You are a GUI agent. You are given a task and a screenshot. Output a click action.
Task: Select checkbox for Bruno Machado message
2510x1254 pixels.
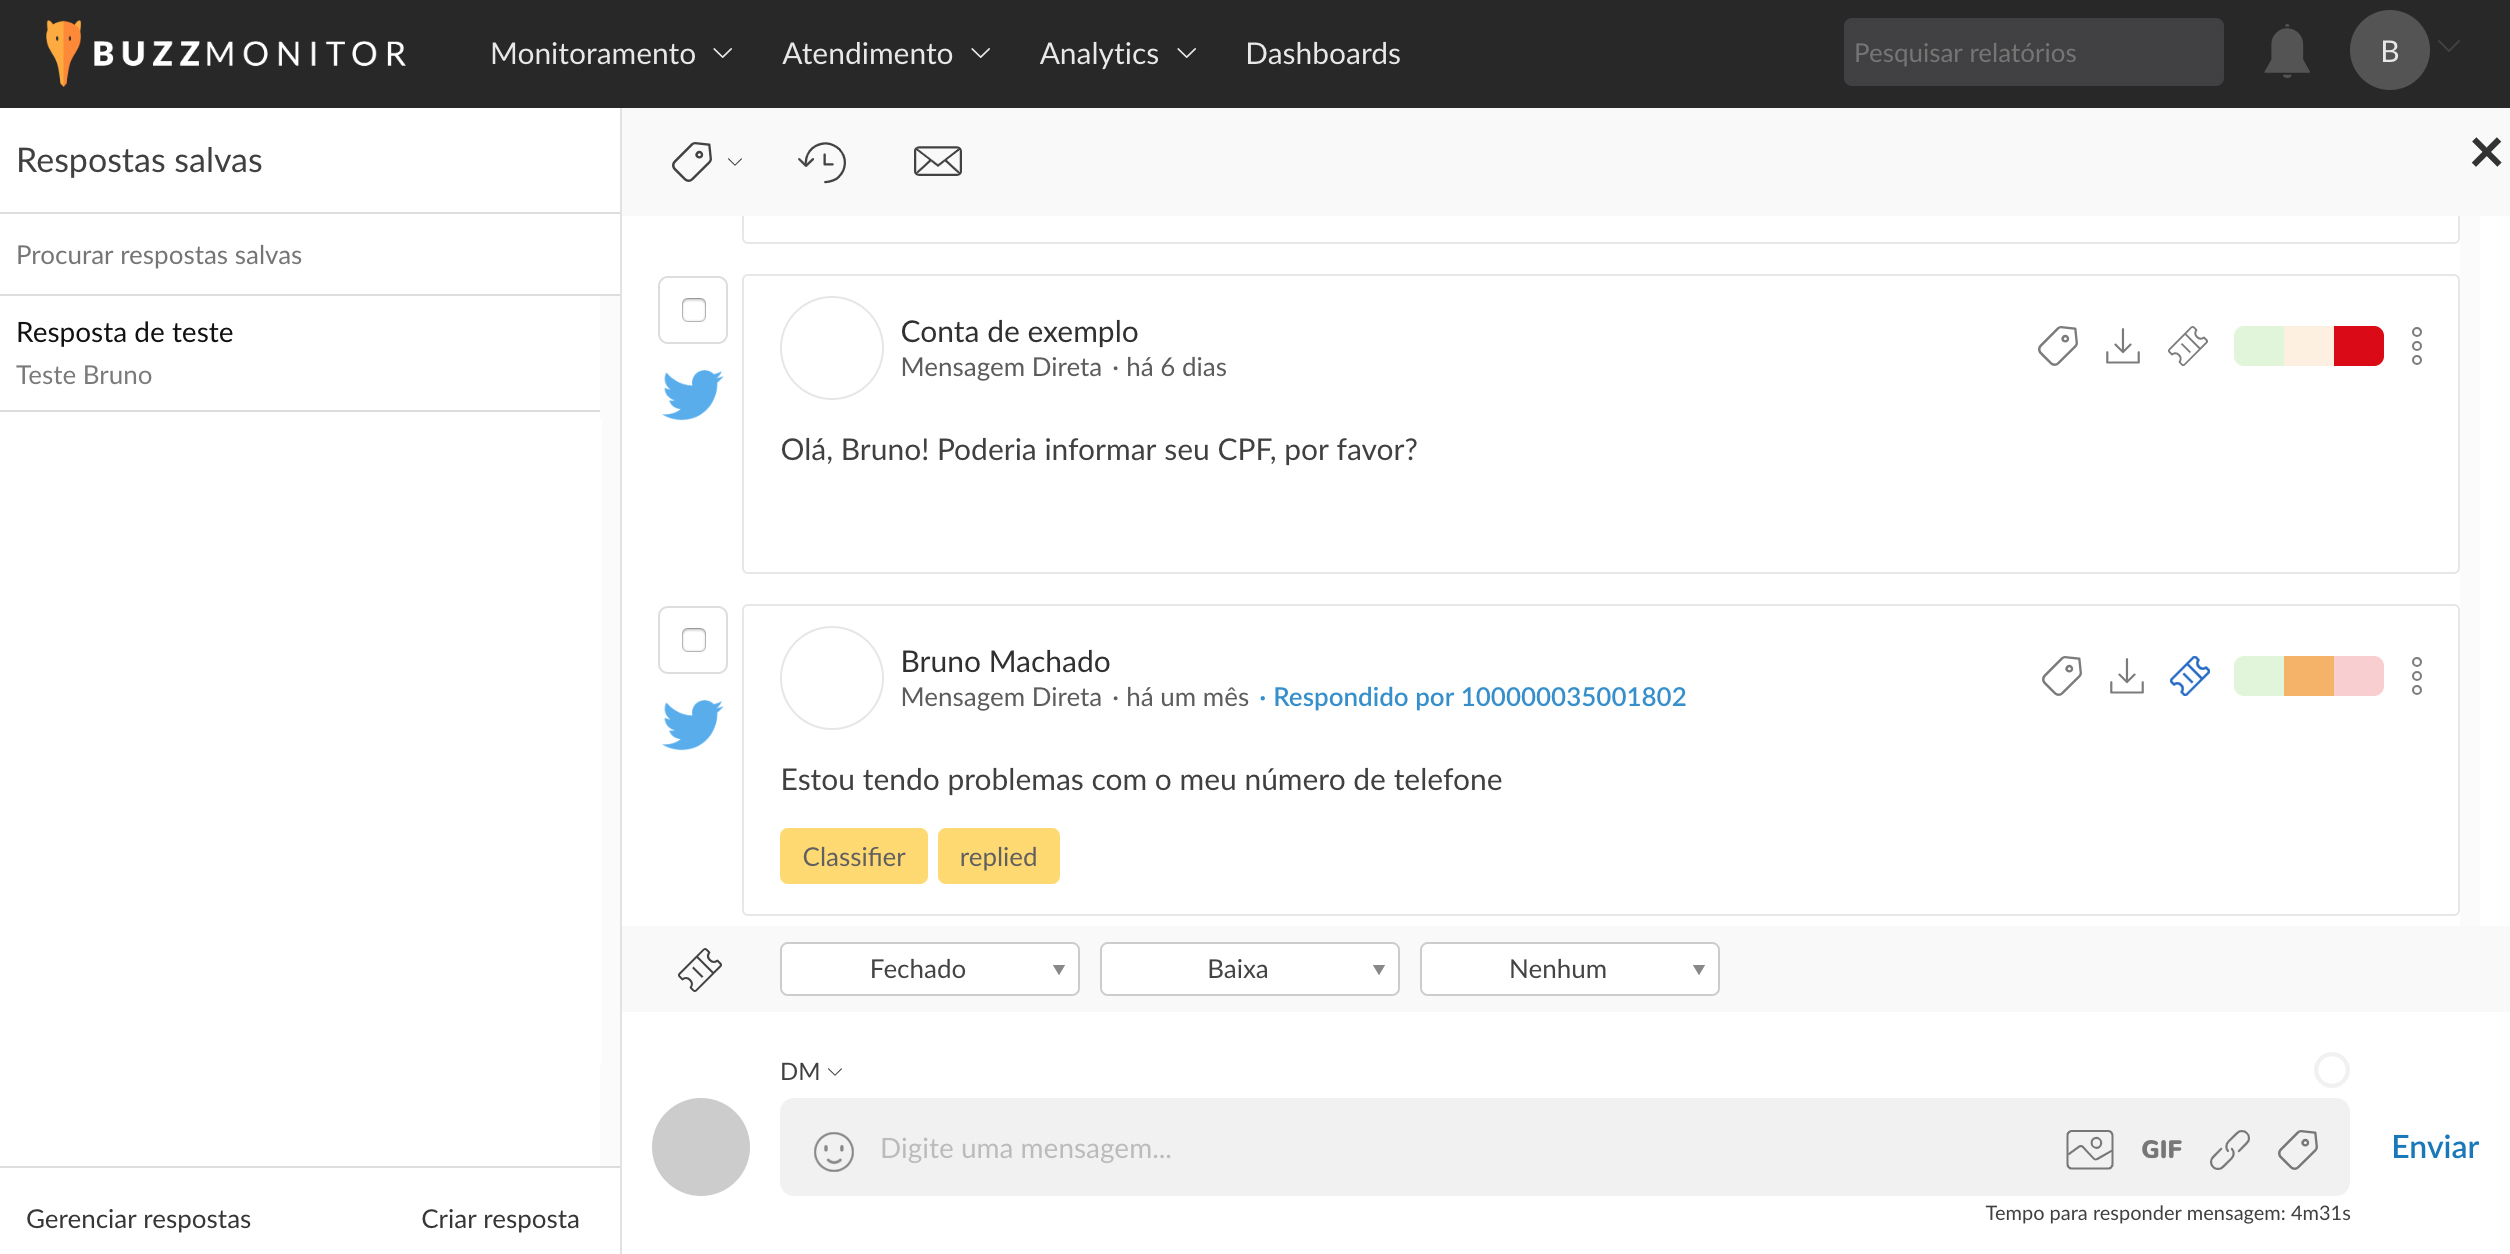[x=693, y=640]
